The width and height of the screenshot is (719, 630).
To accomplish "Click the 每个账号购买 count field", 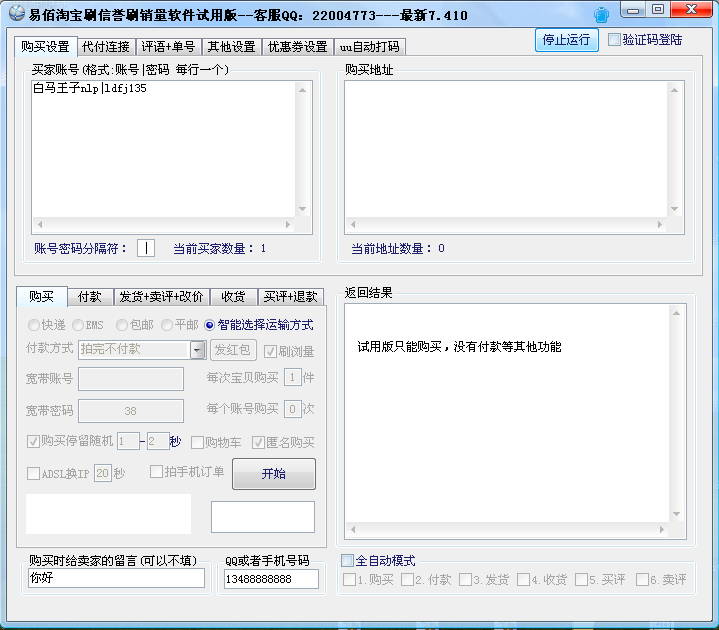I will [293, 409].
